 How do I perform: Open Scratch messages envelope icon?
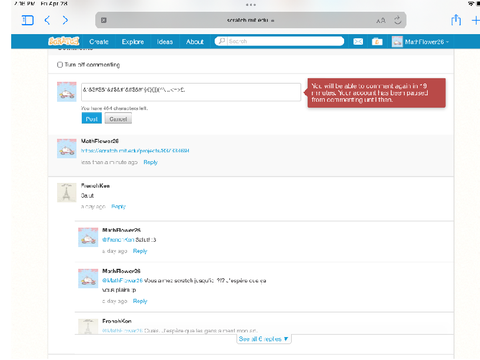point(358,42)
